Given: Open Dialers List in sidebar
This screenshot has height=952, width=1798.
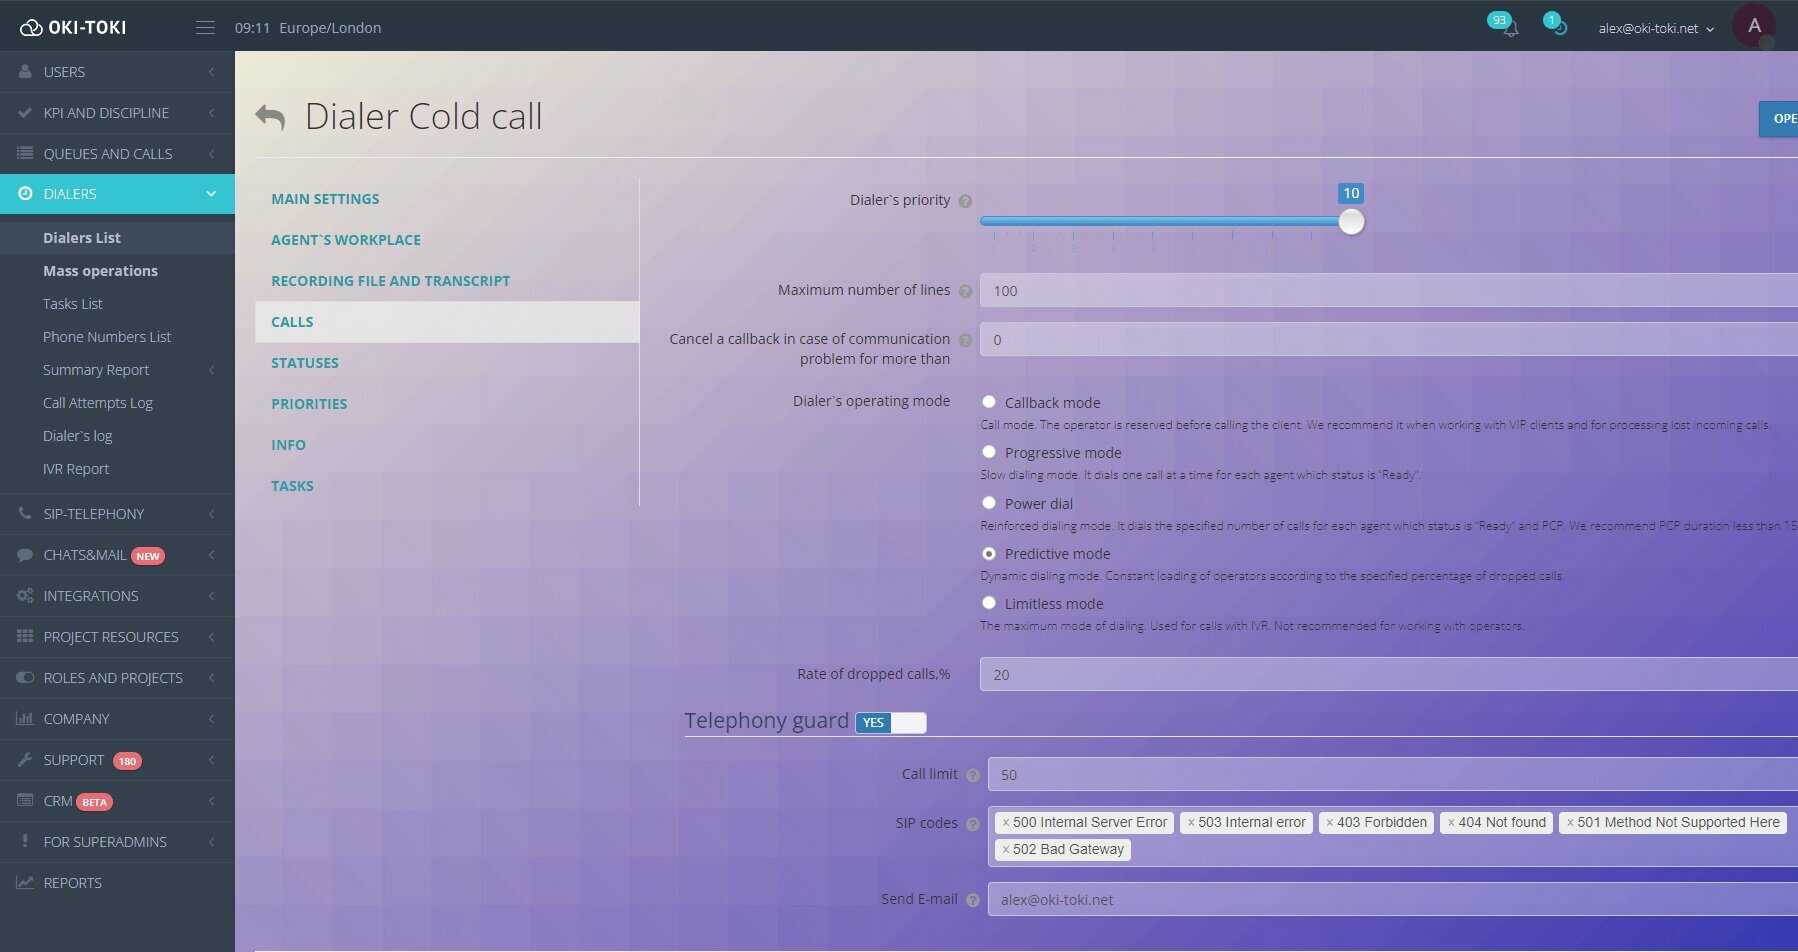Looking at the screenshot, I should click(x=82, y=238).
